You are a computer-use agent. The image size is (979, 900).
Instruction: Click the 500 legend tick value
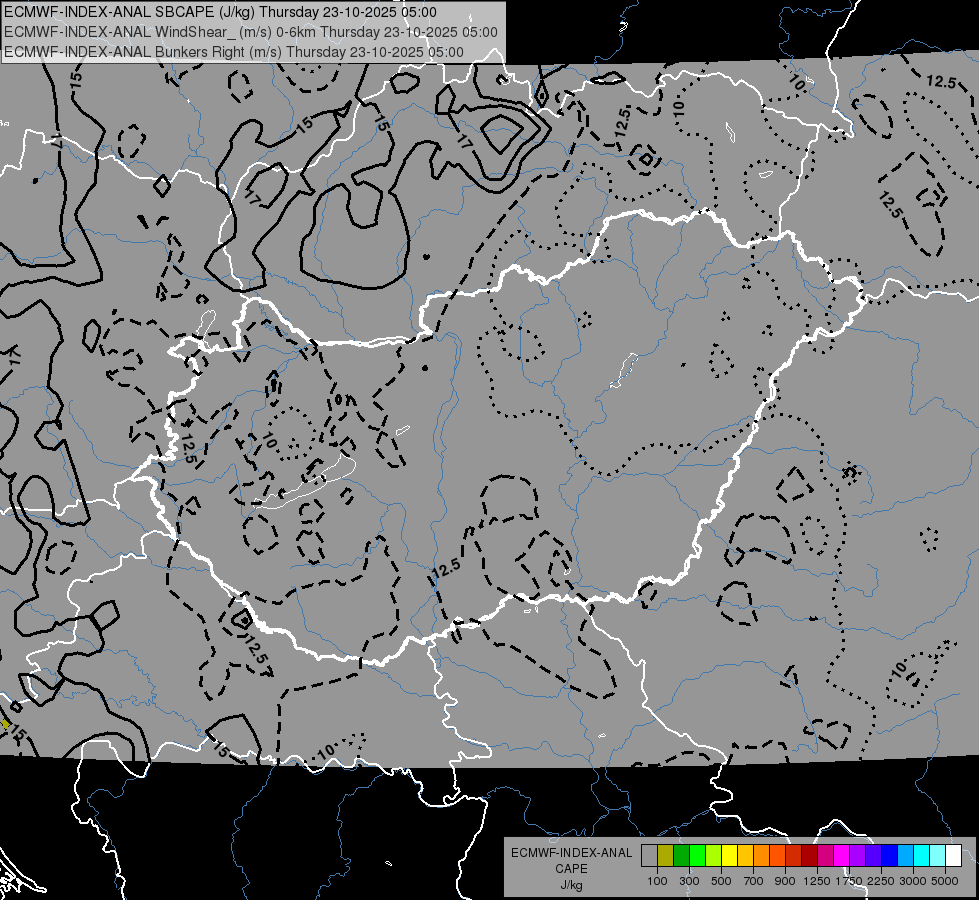tap(721, 881)
